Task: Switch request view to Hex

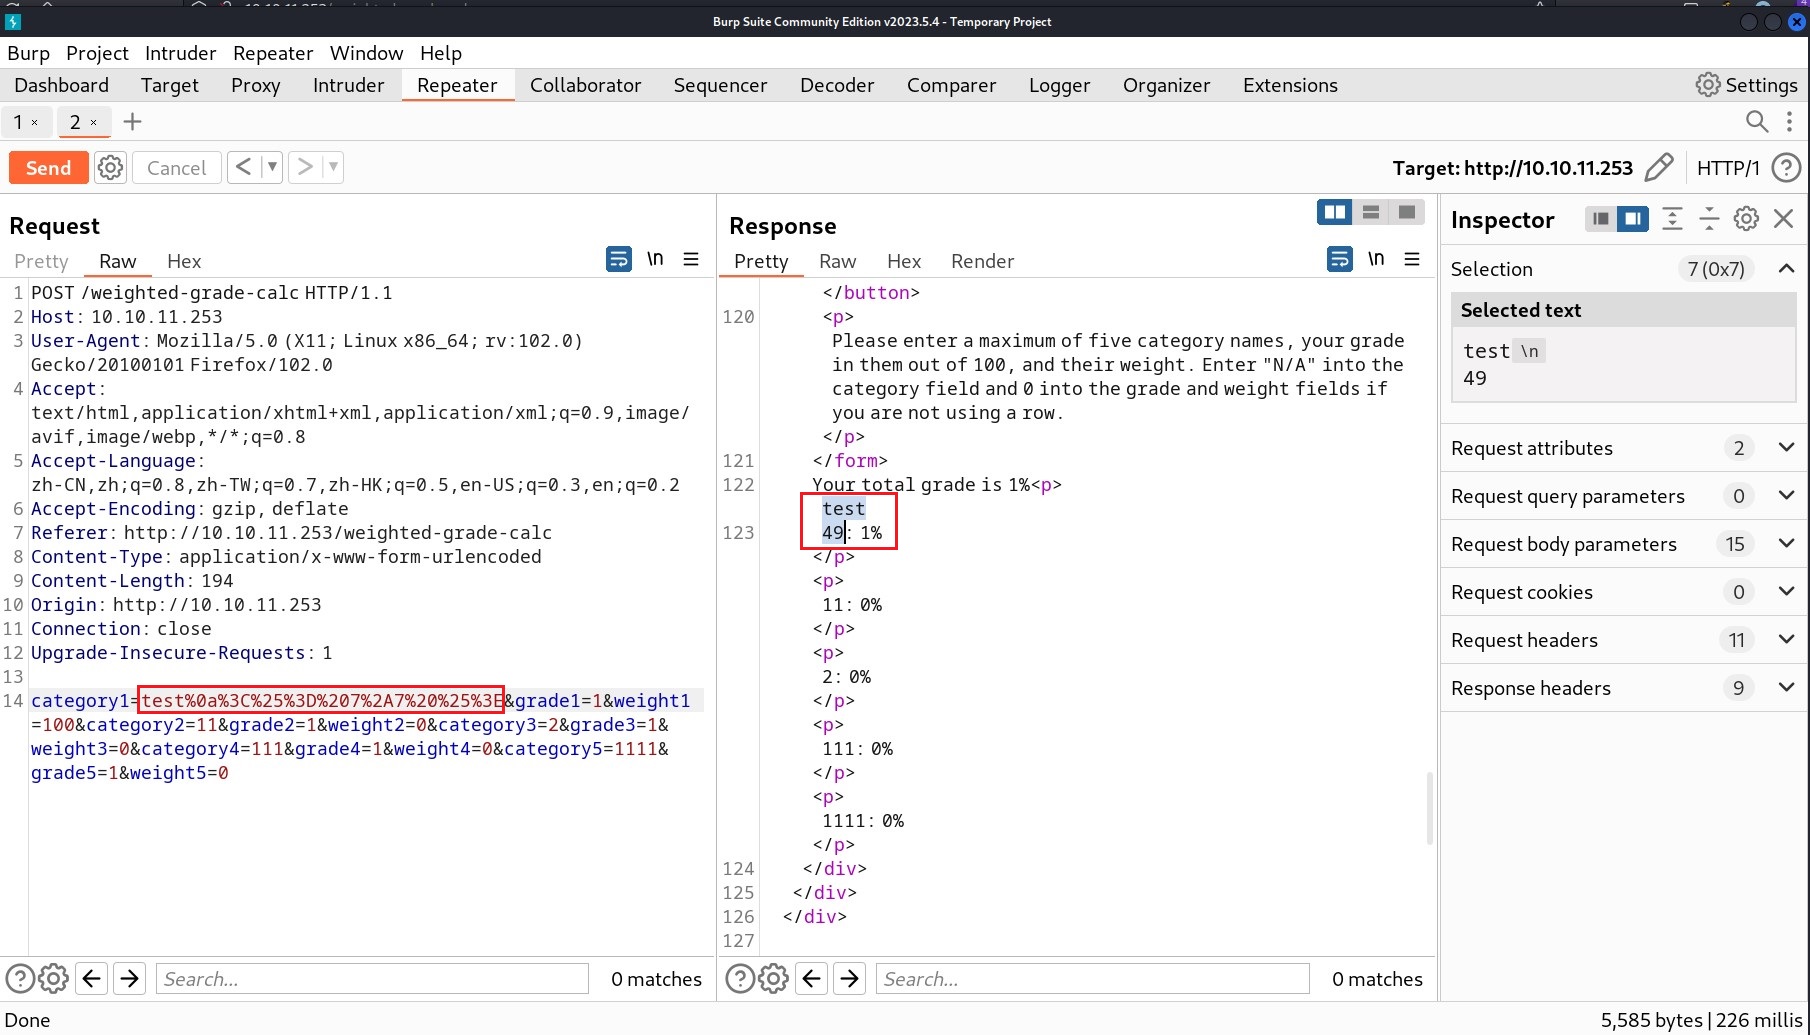Action: [184, 261]
